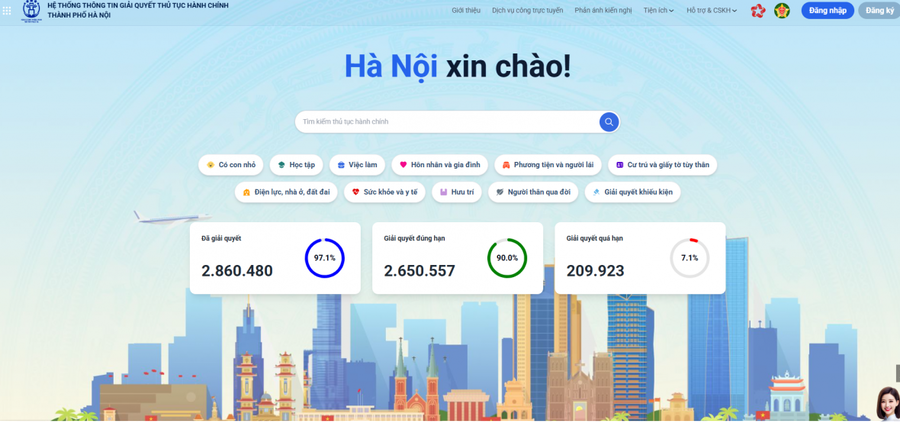Image resolution: width=900 pixels, height=423 pixels.
Task: Expand the Tiện ích dropdown
Action: [658, 10]
